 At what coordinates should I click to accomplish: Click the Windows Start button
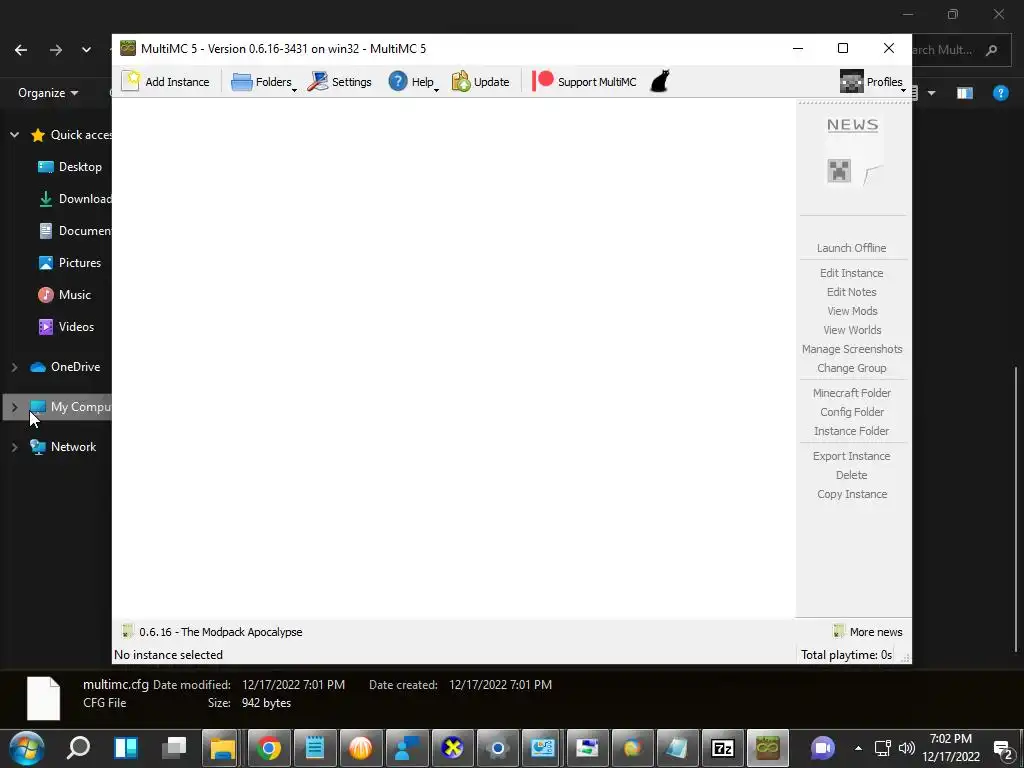[x=27, y=748]
